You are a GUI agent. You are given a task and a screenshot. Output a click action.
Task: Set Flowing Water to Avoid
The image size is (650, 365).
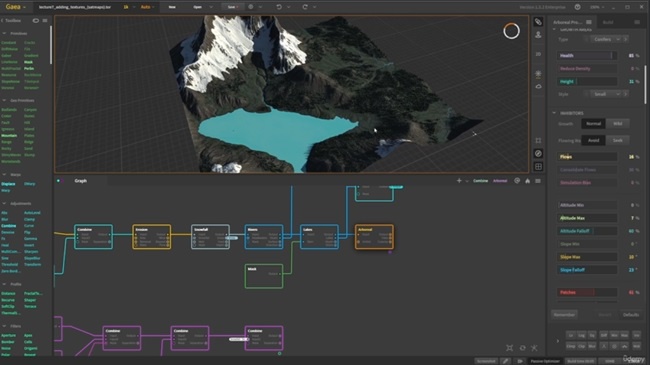593,140
